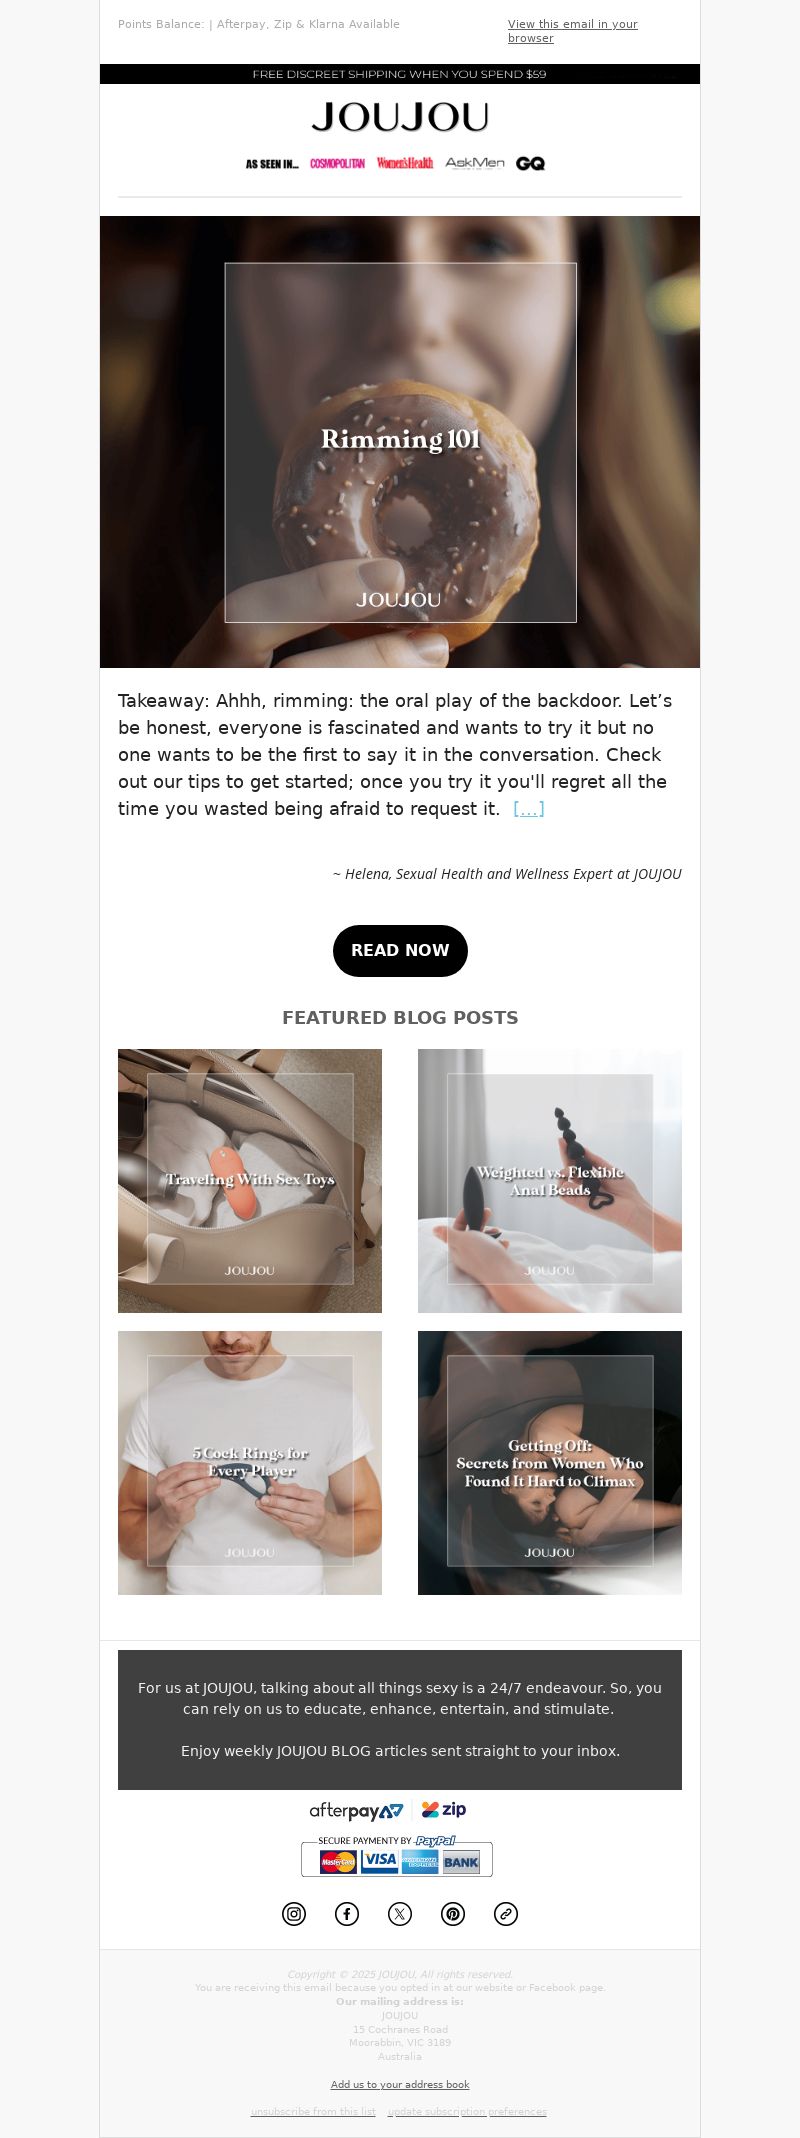800x2138 pixels.
Task: Open Traveling With Sex Toys blog post
Action: click(x=250, y=1181)
